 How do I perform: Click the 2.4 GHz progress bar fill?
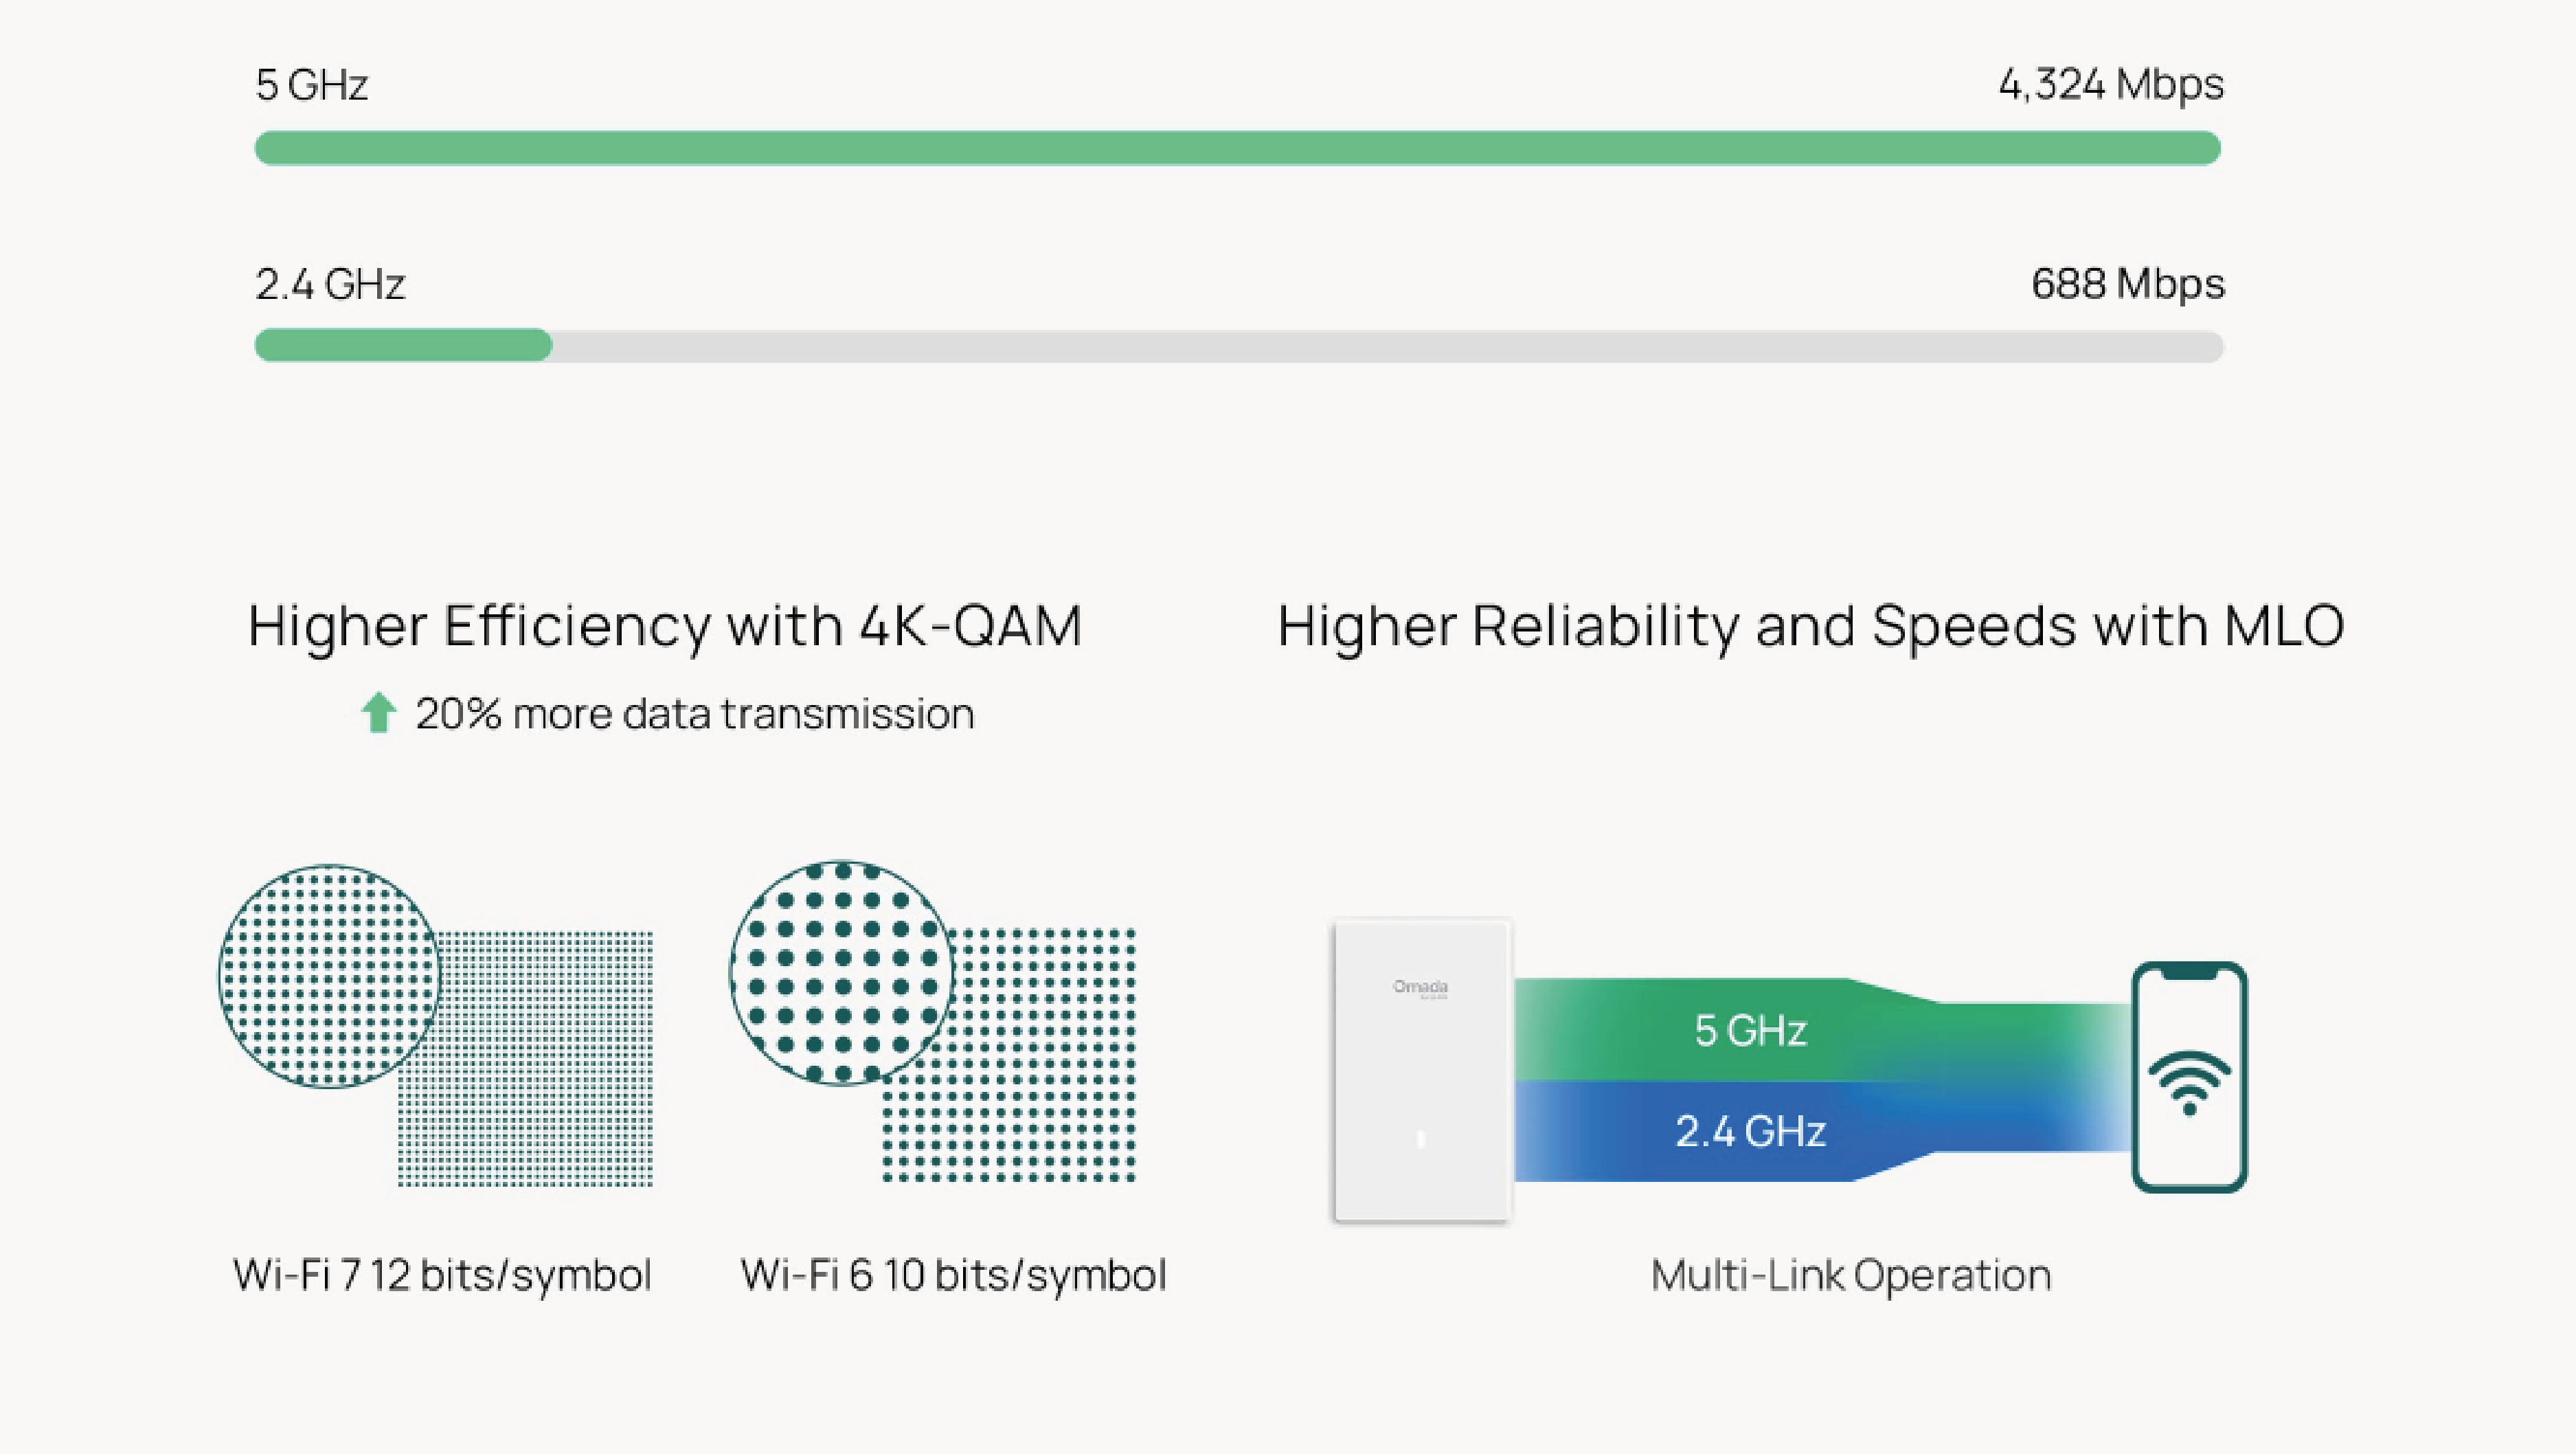point(403,346)
